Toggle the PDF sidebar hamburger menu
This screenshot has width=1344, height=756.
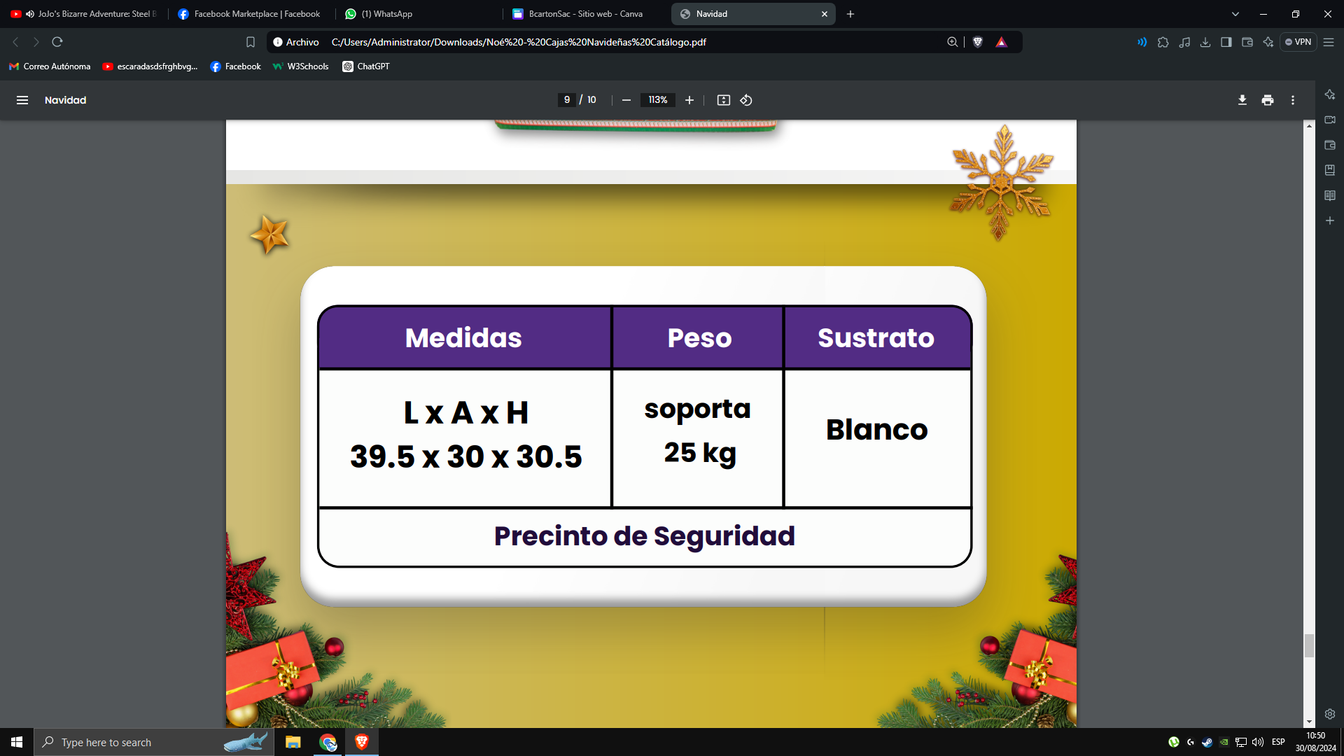coord(22,100)
